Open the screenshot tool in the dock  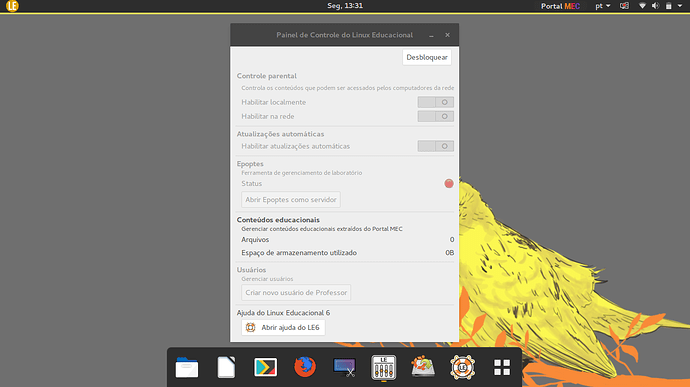click(x=344, y=367)
